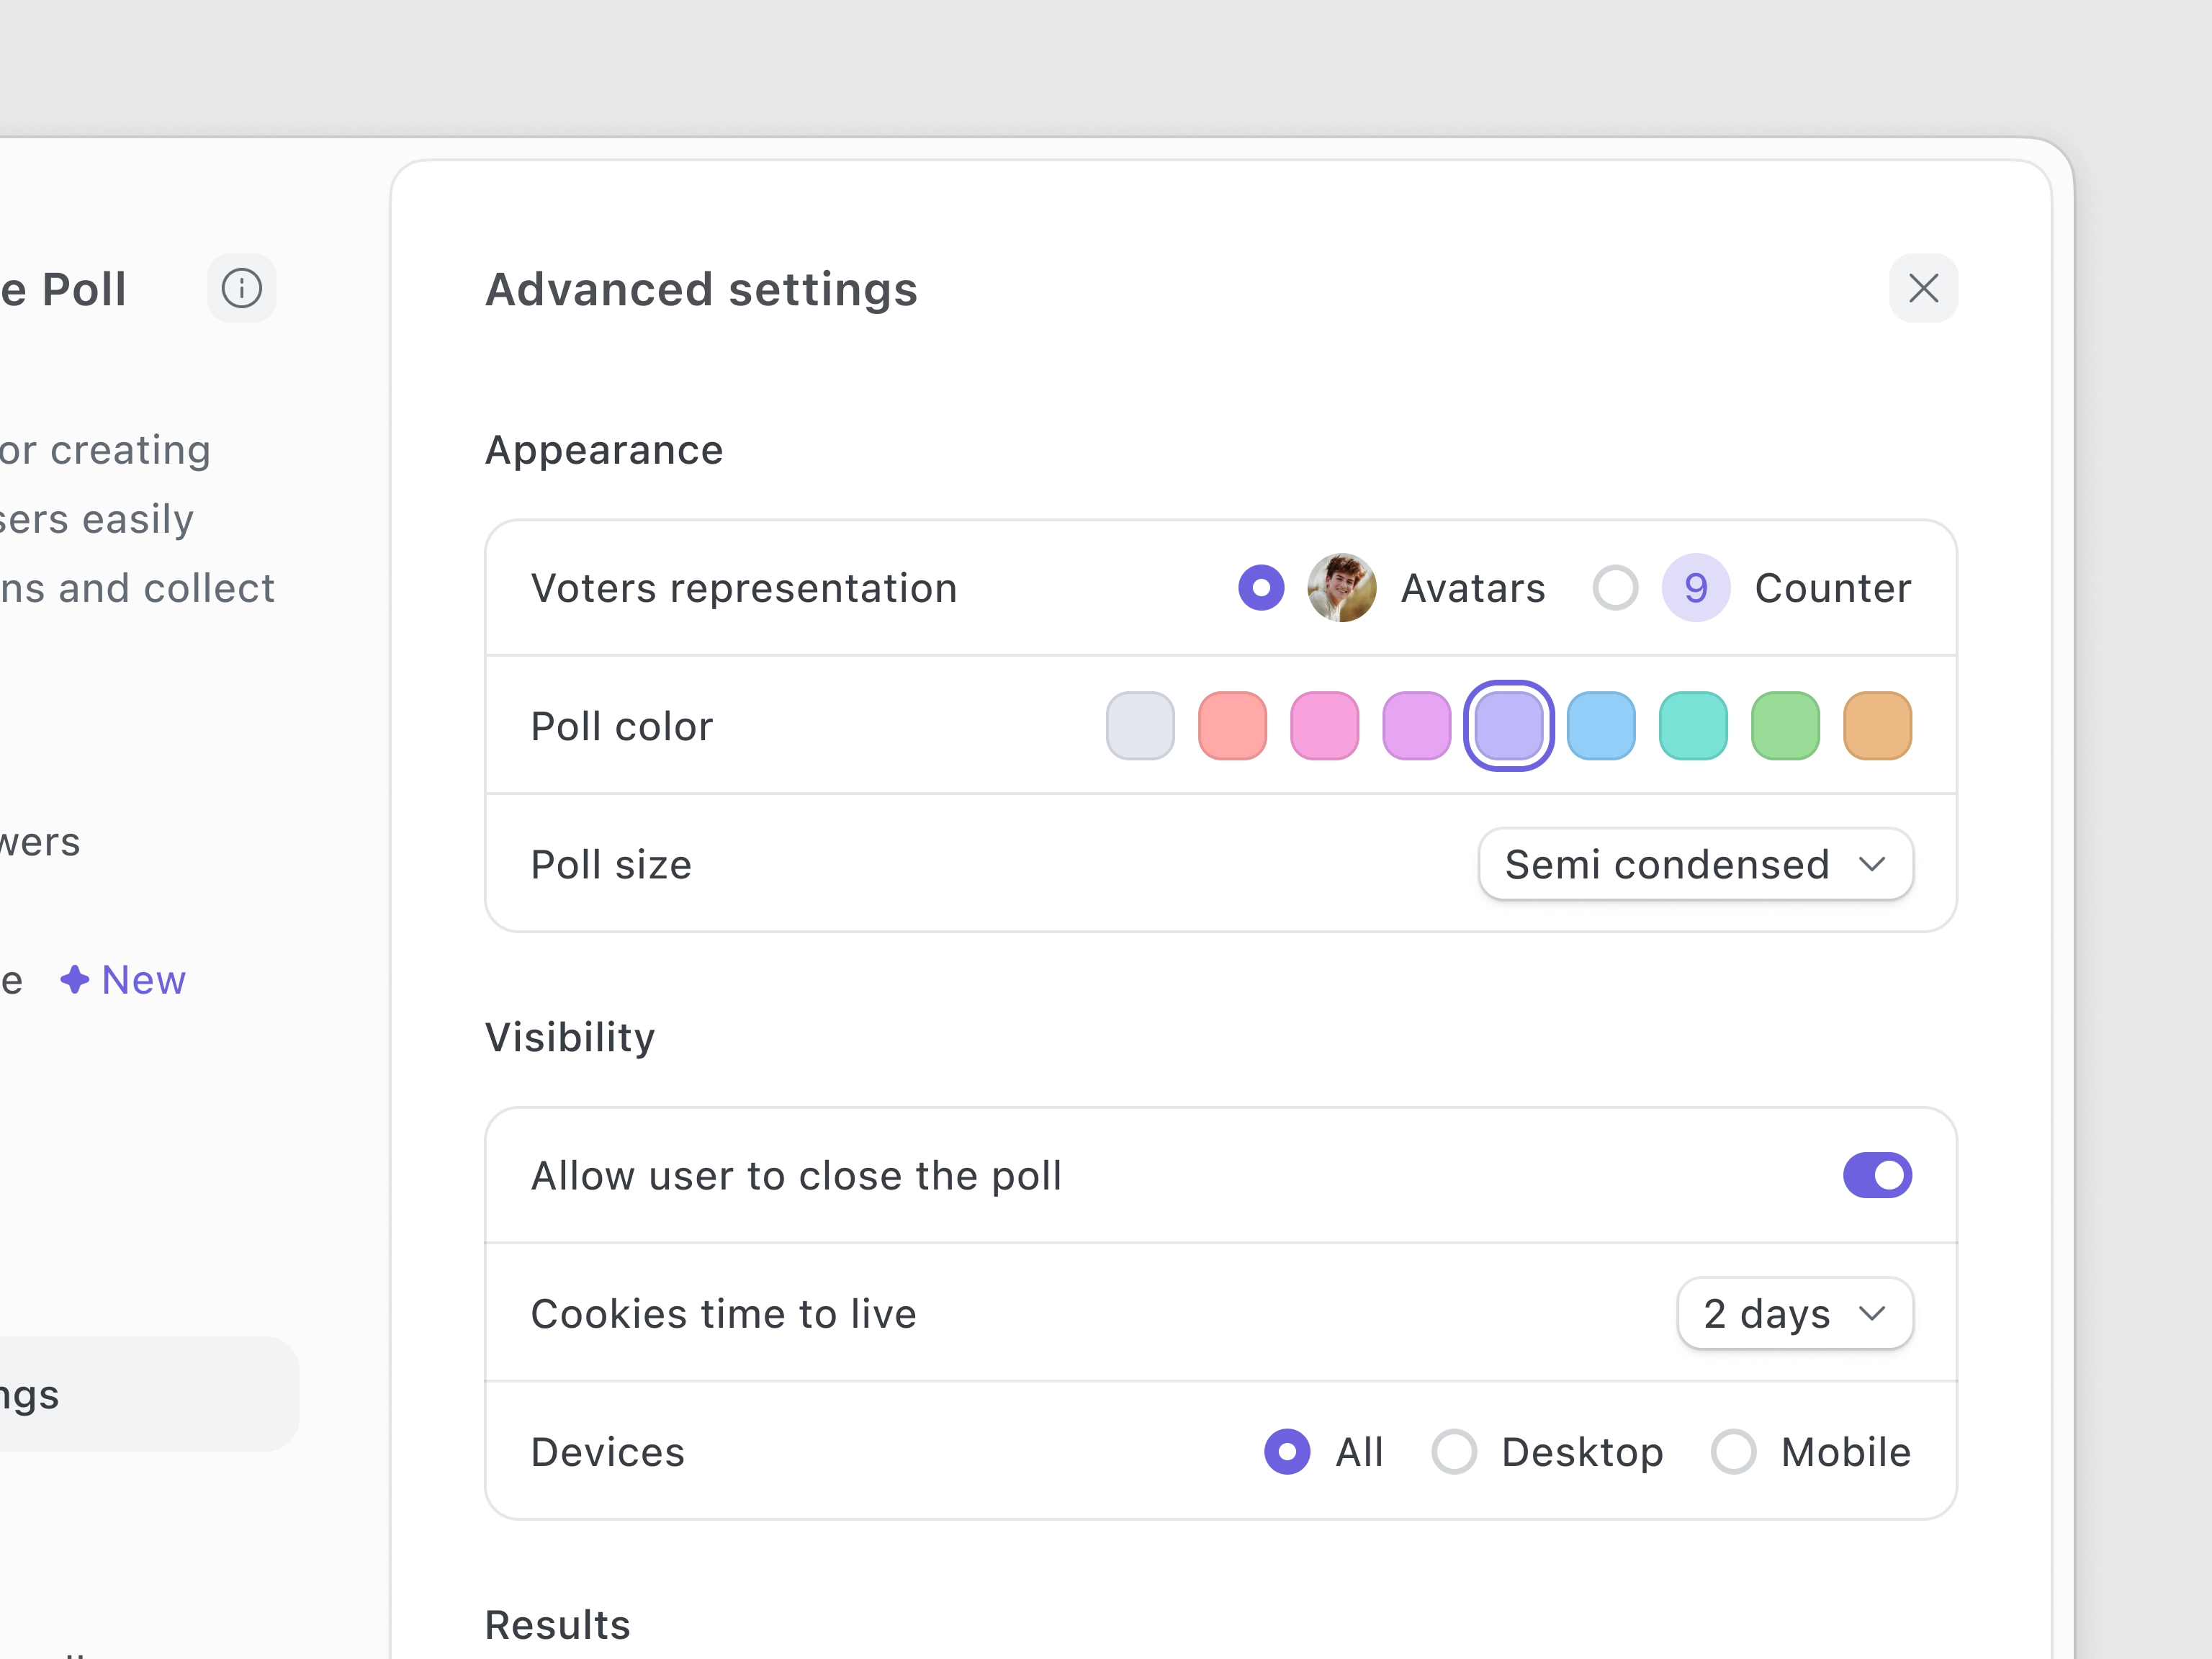Viewport: 2212px width, 1659px height.
Task: Click the Appearance section label
Action: point(603,449)
